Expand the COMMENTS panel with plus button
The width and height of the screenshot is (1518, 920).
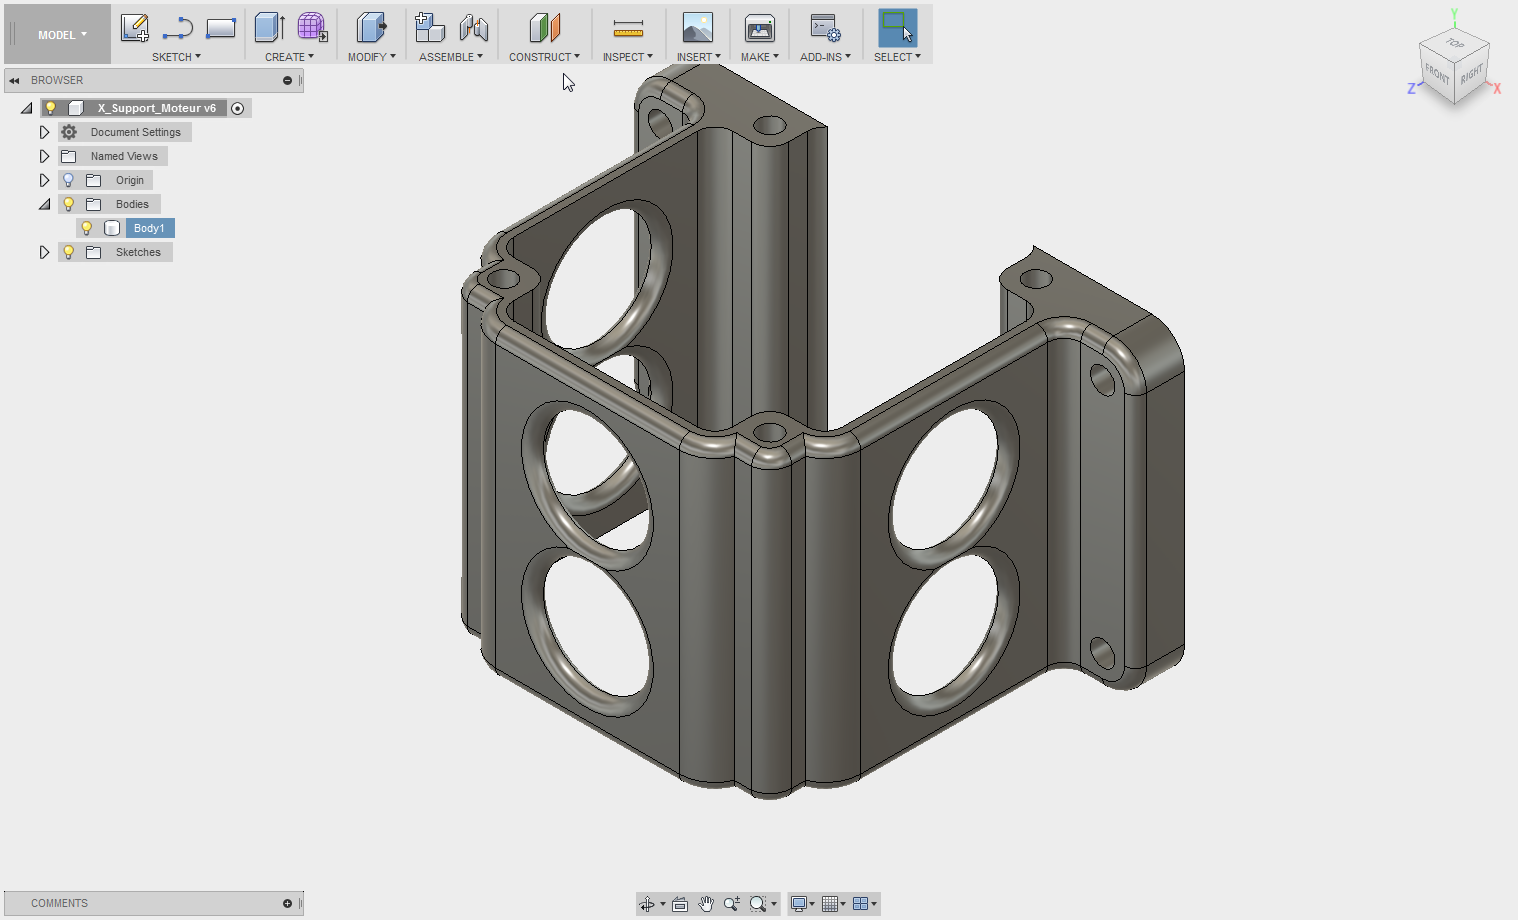click(287, 903)
